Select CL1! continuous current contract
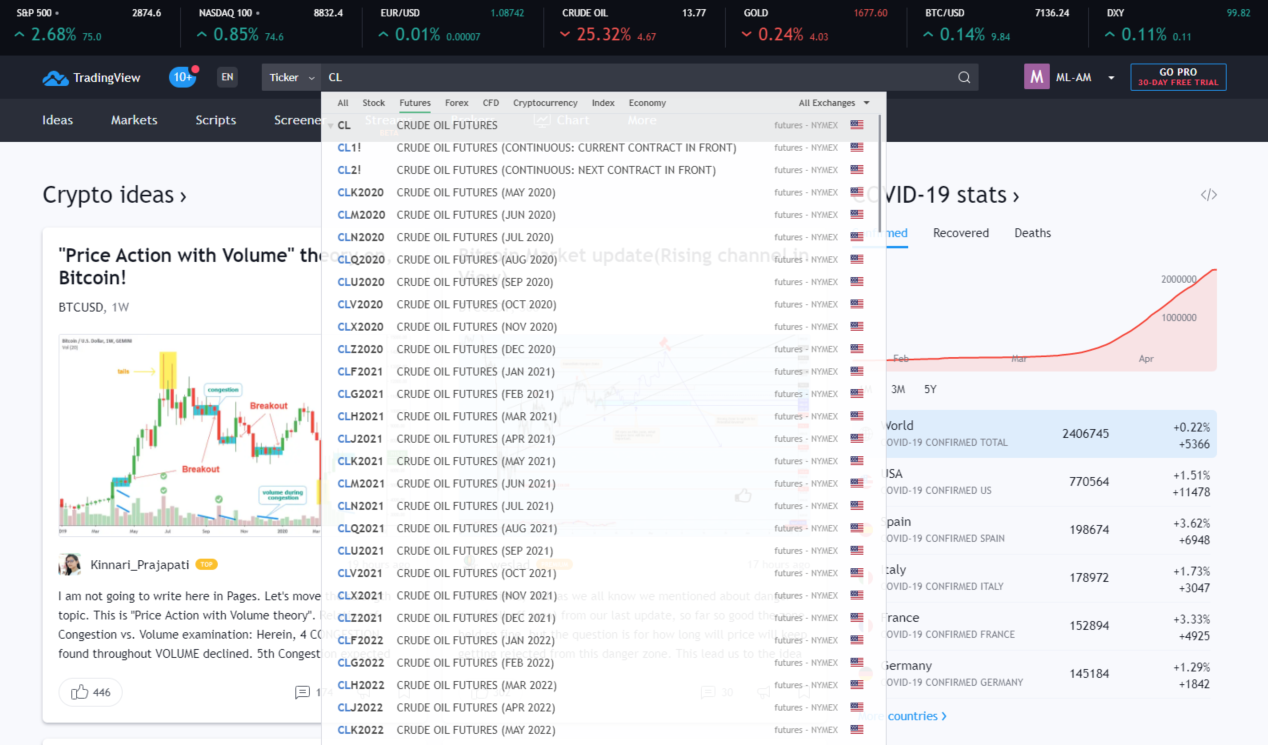Viewport: 1268px width, 745px height. pos(600,148)
